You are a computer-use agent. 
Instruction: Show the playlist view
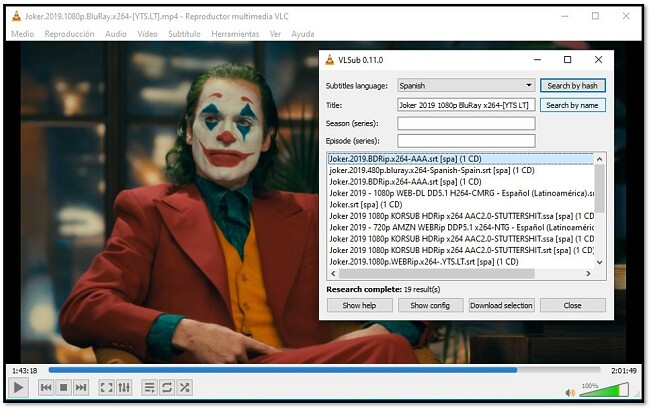149,388
